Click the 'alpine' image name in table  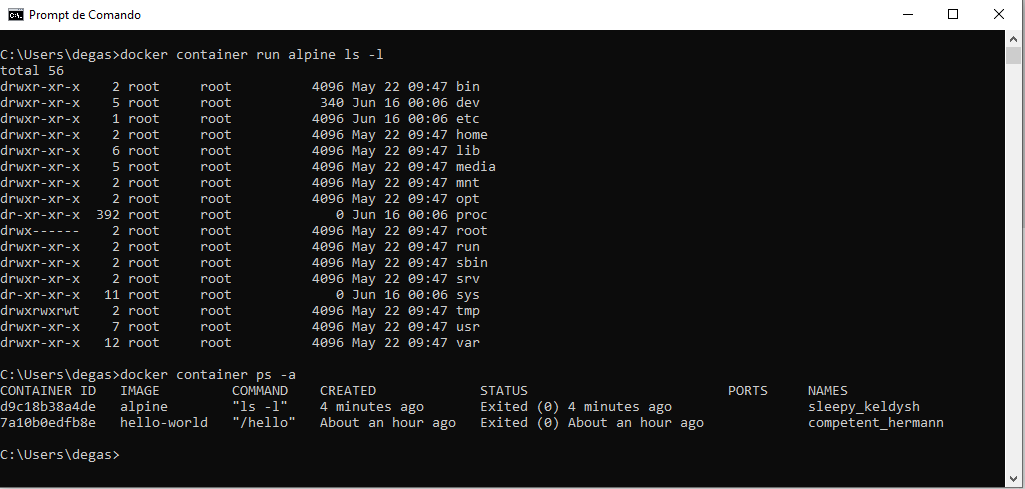pyautogui.click(x=144, y=407)
